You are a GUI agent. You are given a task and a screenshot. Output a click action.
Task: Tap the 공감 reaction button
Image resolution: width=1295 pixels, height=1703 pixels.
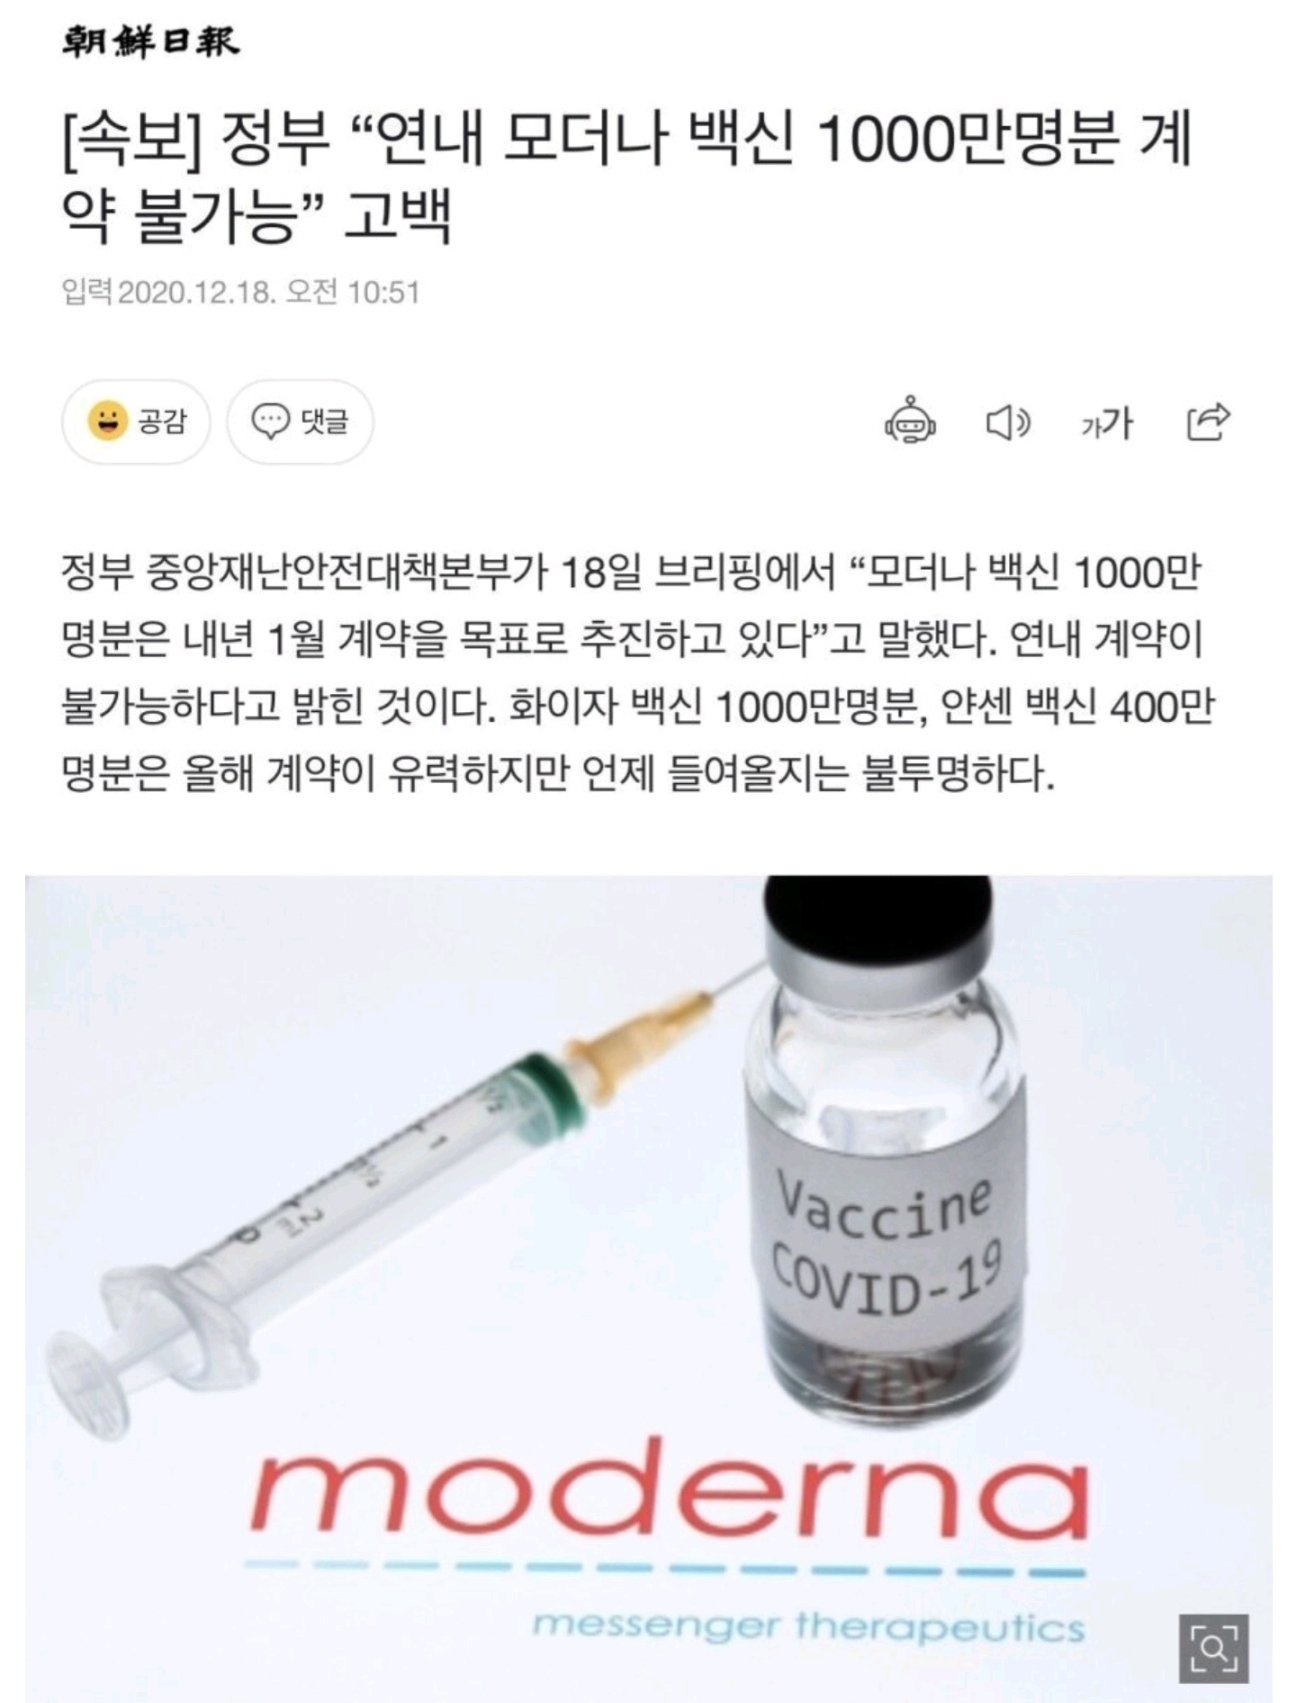(x=136, y=421)
